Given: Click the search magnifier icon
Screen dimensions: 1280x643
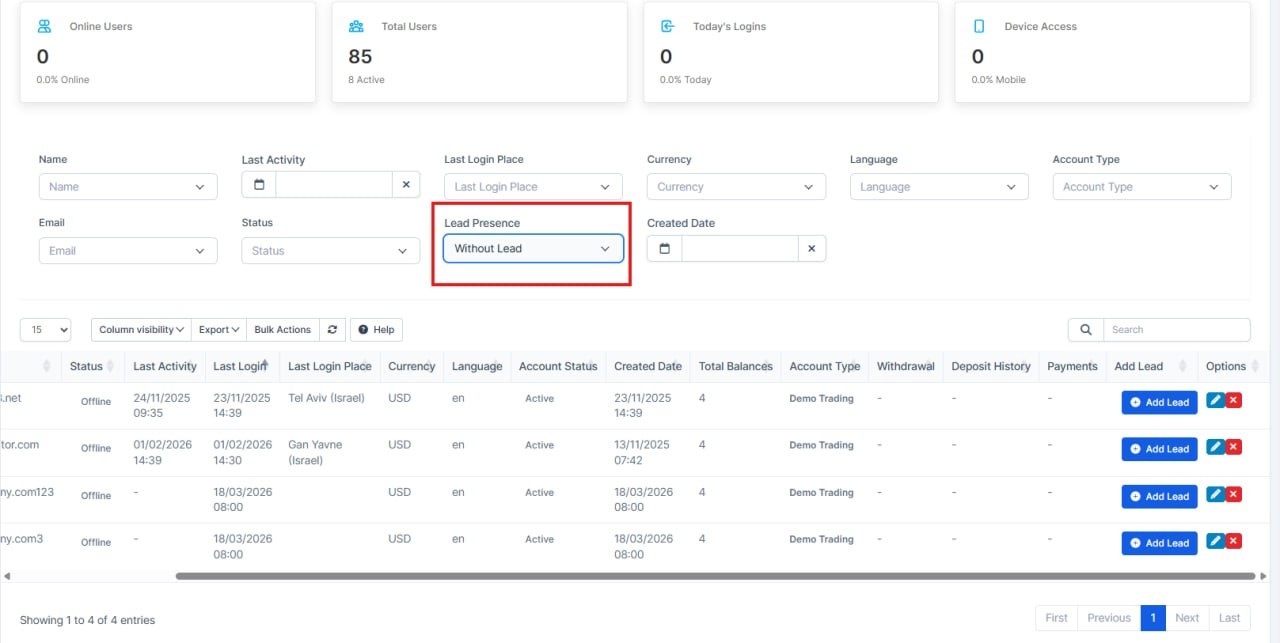Looking at the screenshot, I should 1085,330.
